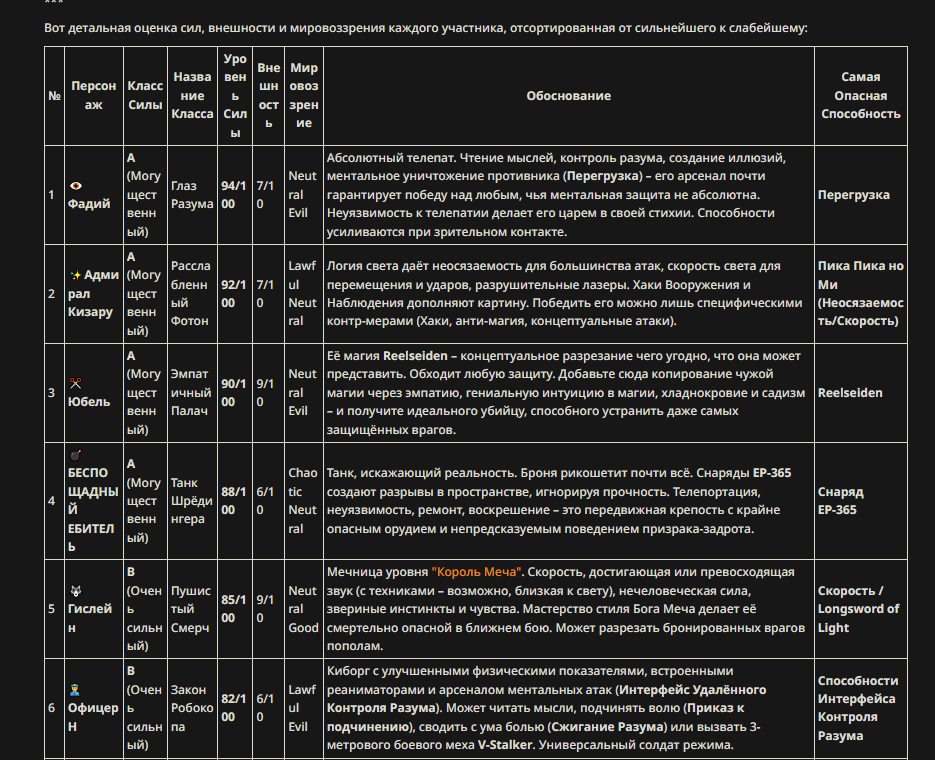
Task: Click the 'Танк Шрёдингера' class name cell
Action: click(191, 501)
